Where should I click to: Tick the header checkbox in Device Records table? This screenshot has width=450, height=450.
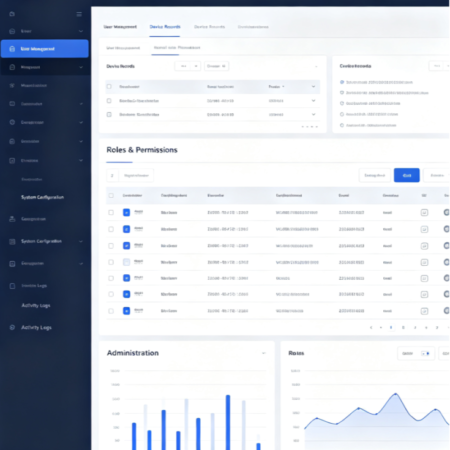109,87
